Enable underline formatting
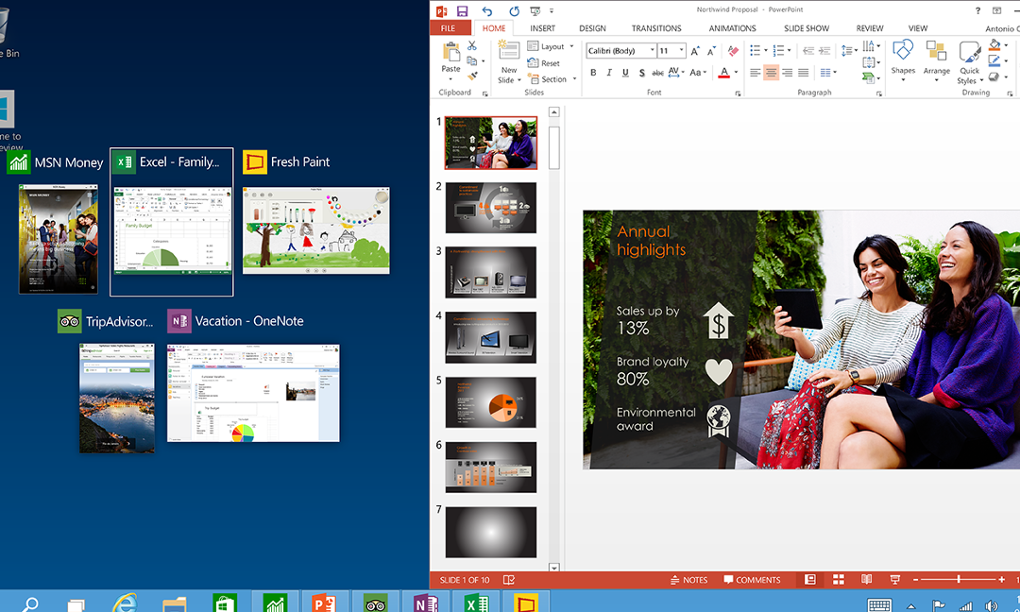1020x612 pixels. point(625,72)
